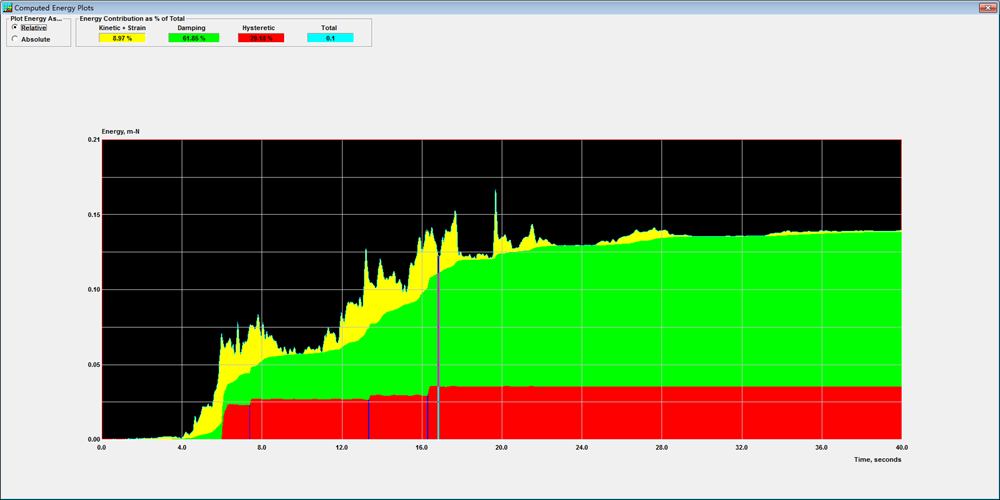Click the 'Plot Energy As...' group label
The width and height of the screenshot is (1000, 500).
35,18
